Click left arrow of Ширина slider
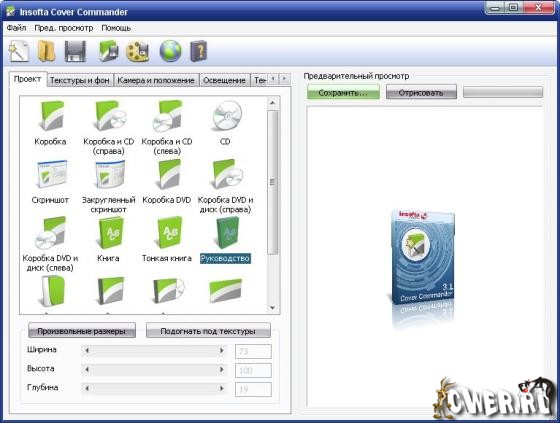560x423 pixels. tap(87, 351)
